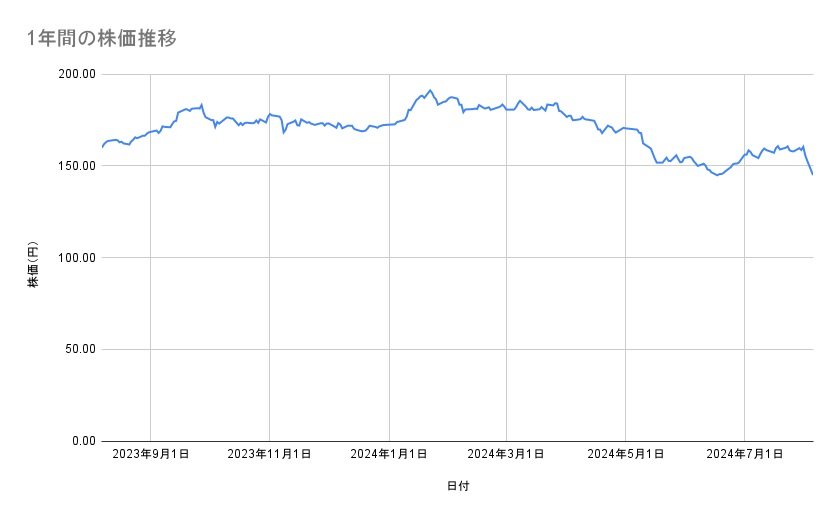Click the "2024年5月1日" date label
The height and width of the screenshot is (519, 839).
point(625,455)
